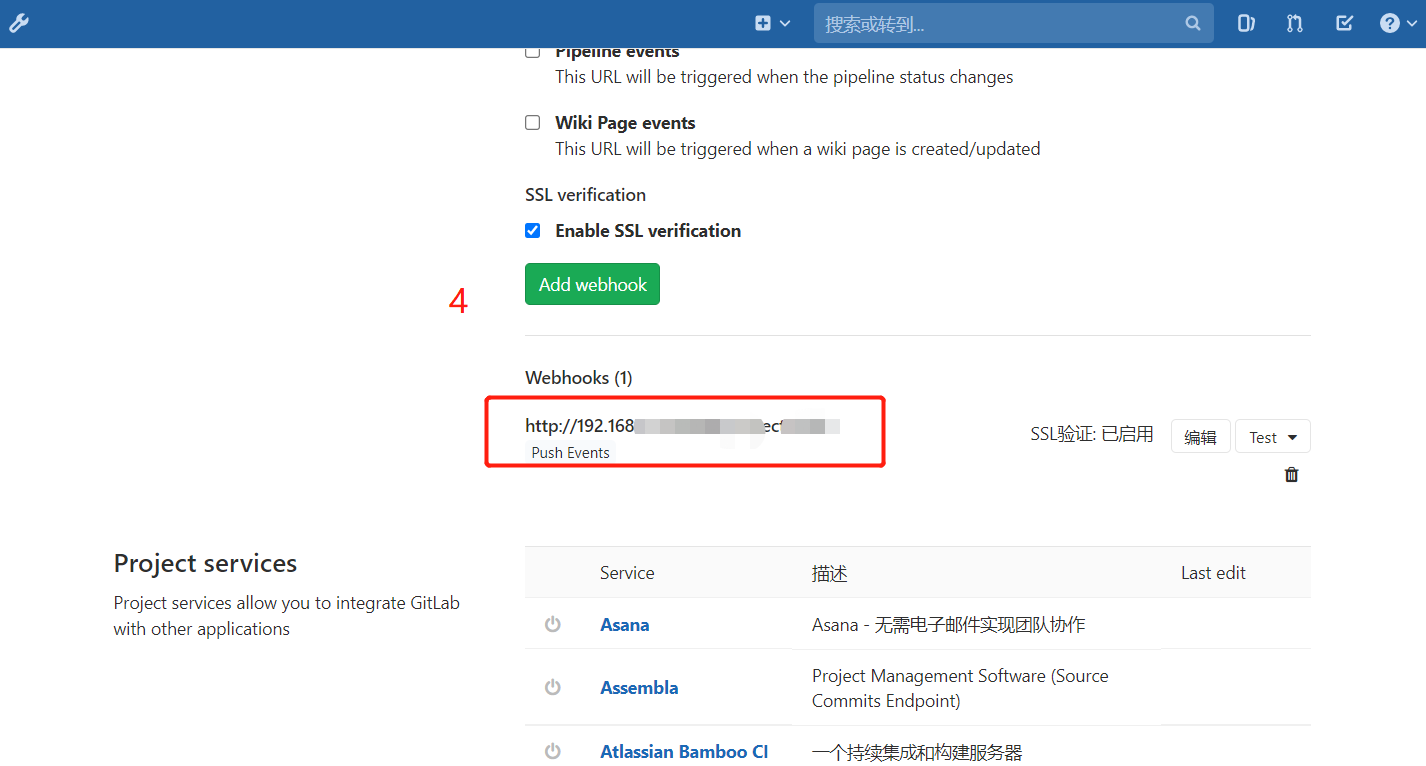
Task: Click the Asana description text
Action: 948,625
